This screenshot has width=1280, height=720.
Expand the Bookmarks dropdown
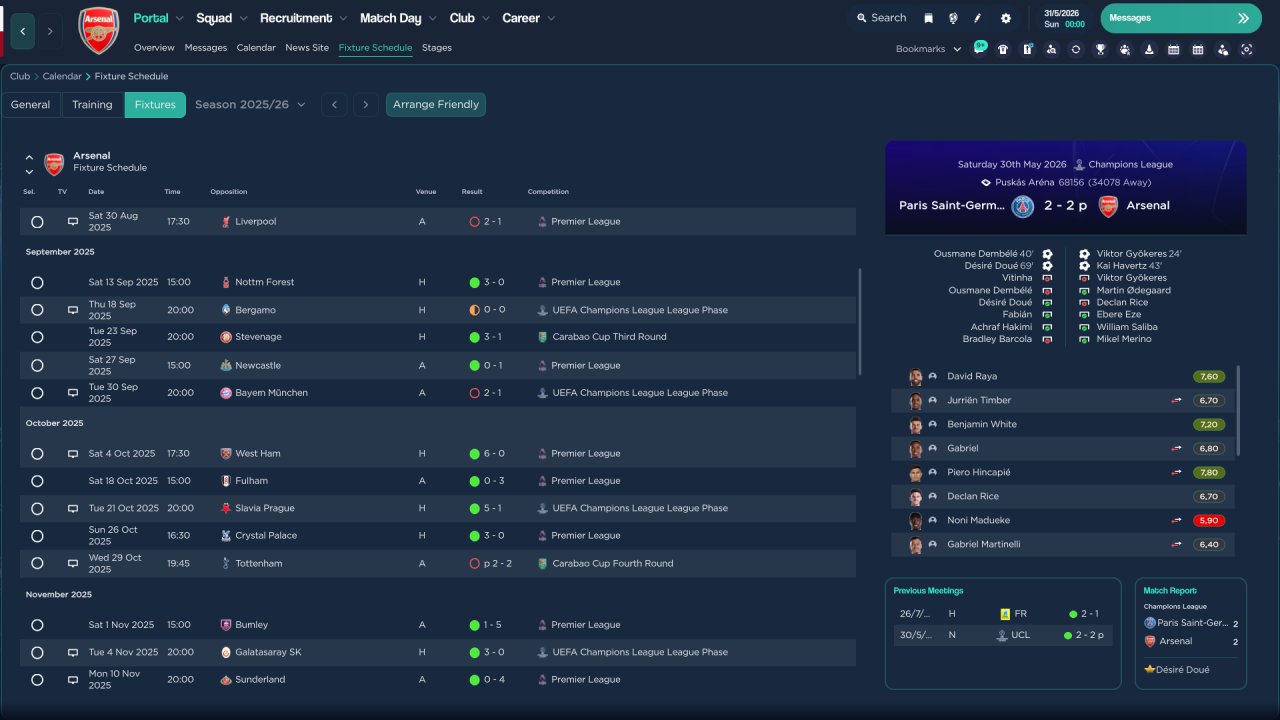pyautogui.click(x=928, y=49)
